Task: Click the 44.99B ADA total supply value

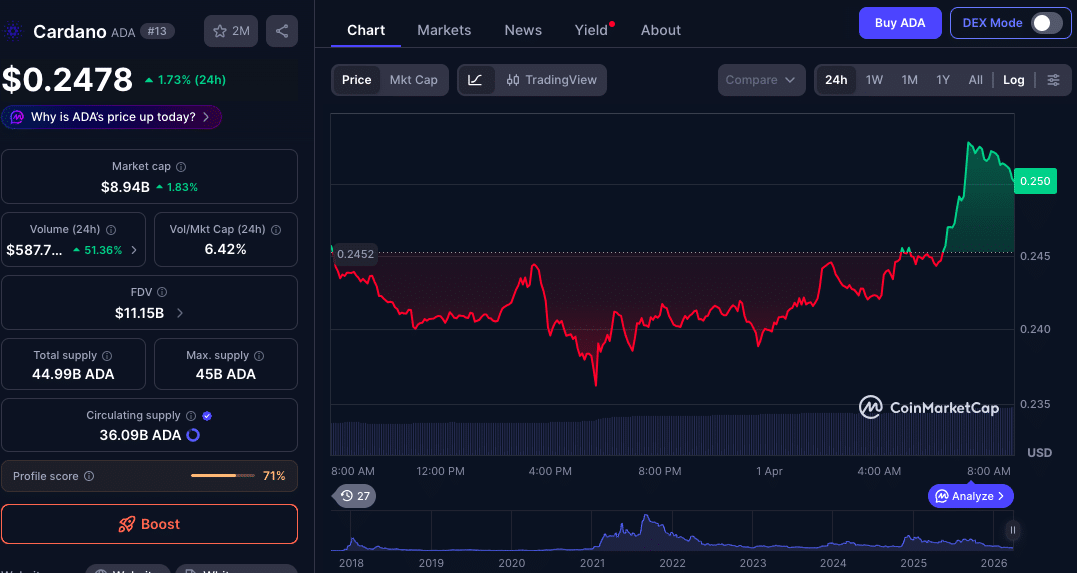Action: pos(73,374)
